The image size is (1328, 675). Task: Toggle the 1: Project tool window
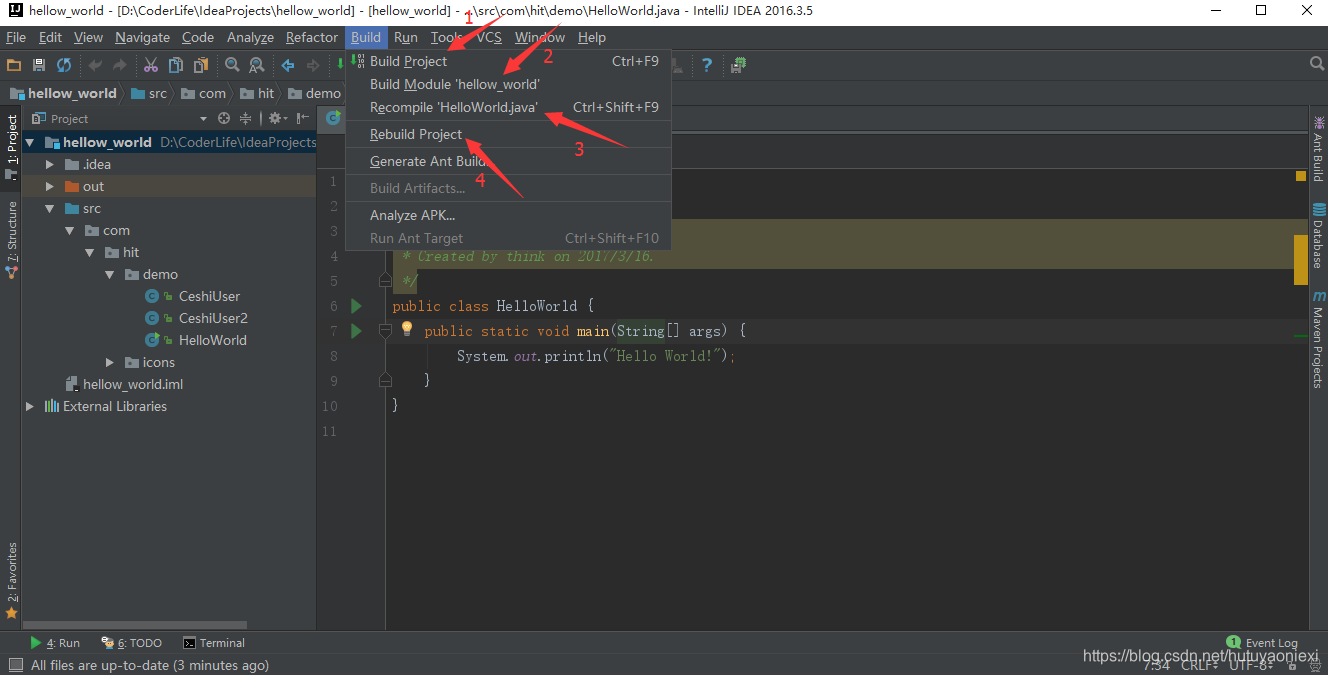pyautogui.click(x=11, y=146)
